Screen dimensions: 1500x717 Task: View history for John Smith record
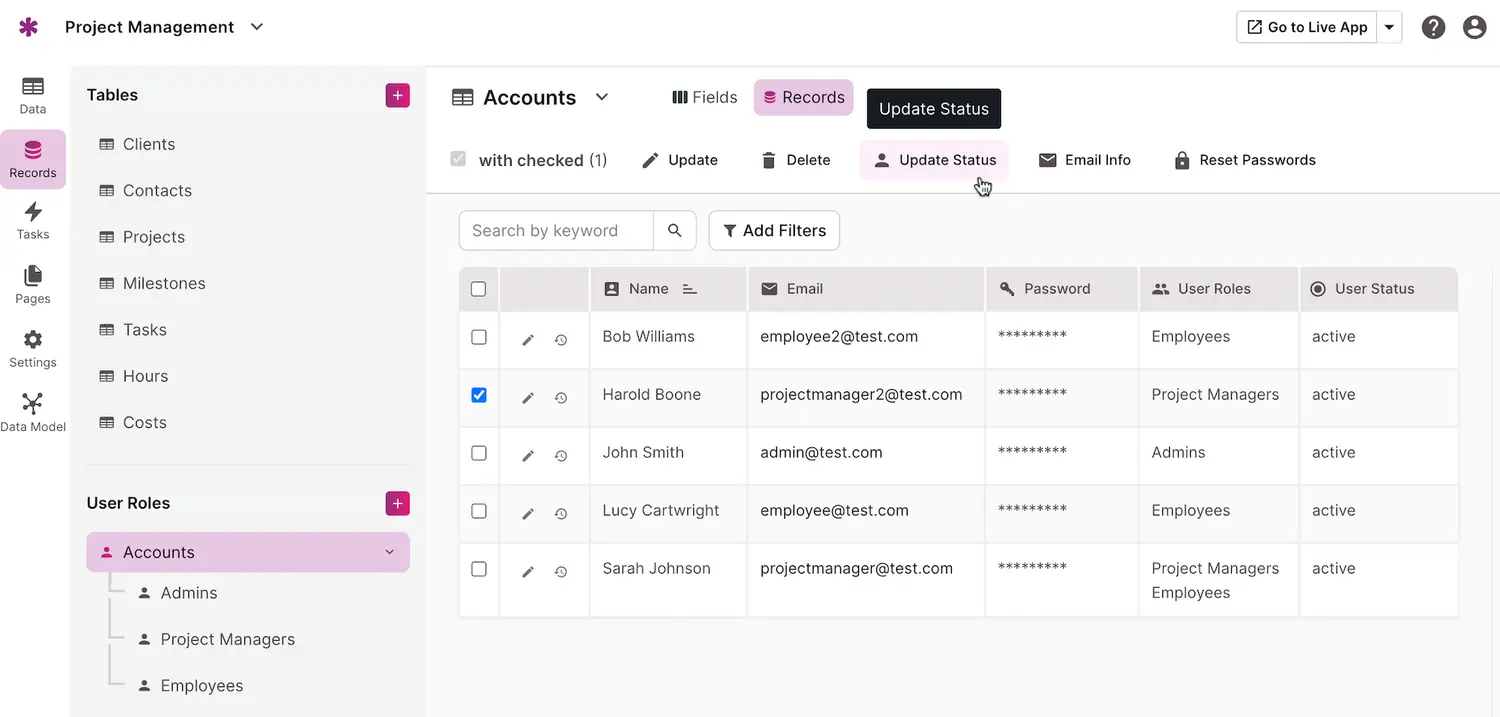click(x=561, y=456)
